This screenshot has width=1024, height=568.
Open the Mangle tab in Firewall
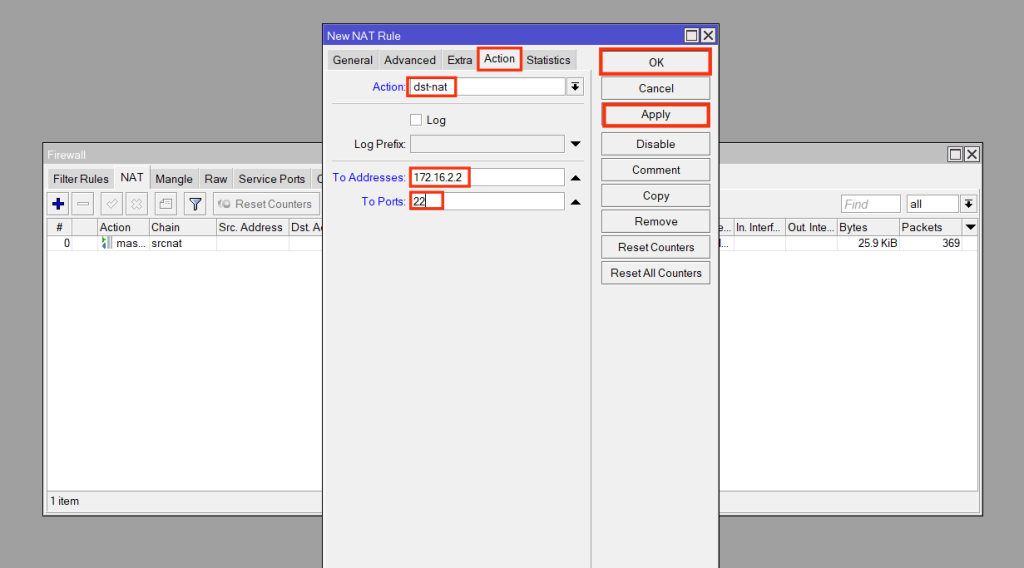coord(174,179)
